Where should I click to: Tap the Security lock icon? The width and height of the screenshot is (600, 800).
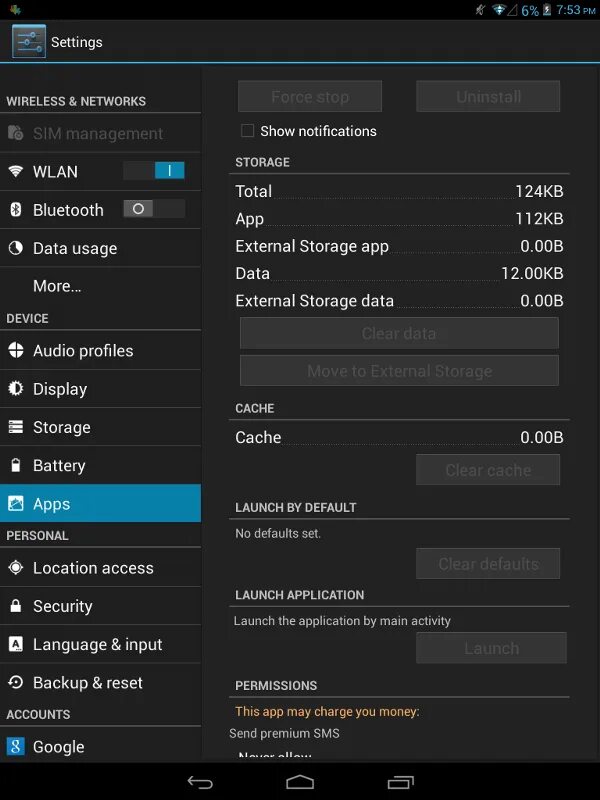point(16,606)
